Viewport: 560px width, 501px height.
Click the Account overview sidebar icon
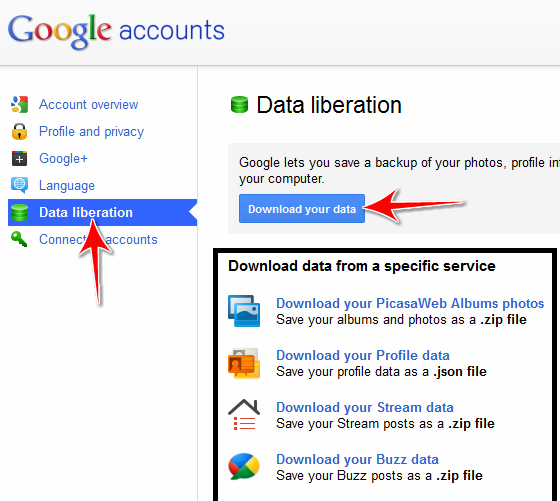coord(19,104)
